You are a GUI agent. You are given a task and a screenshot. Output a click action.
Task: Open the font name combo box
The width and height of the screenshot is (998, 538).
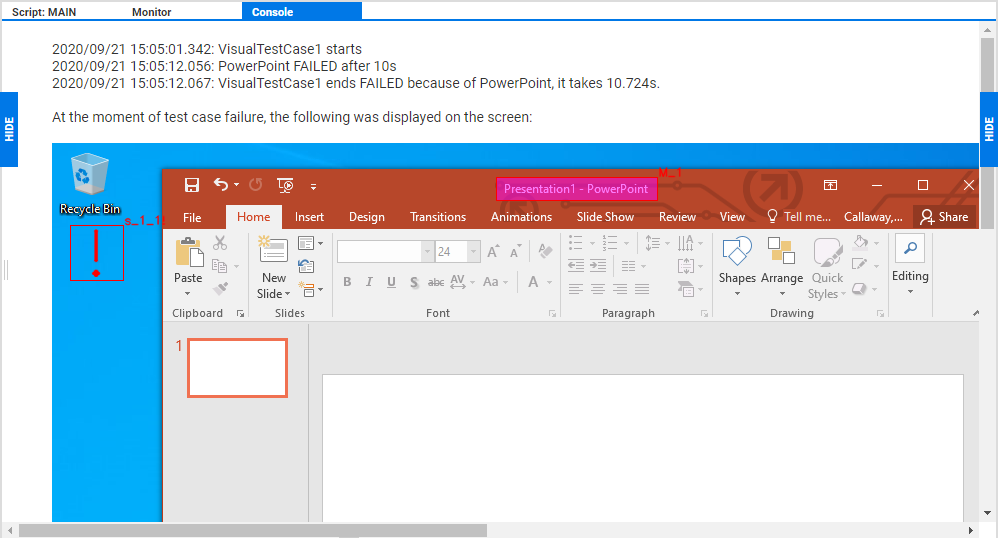385,251
